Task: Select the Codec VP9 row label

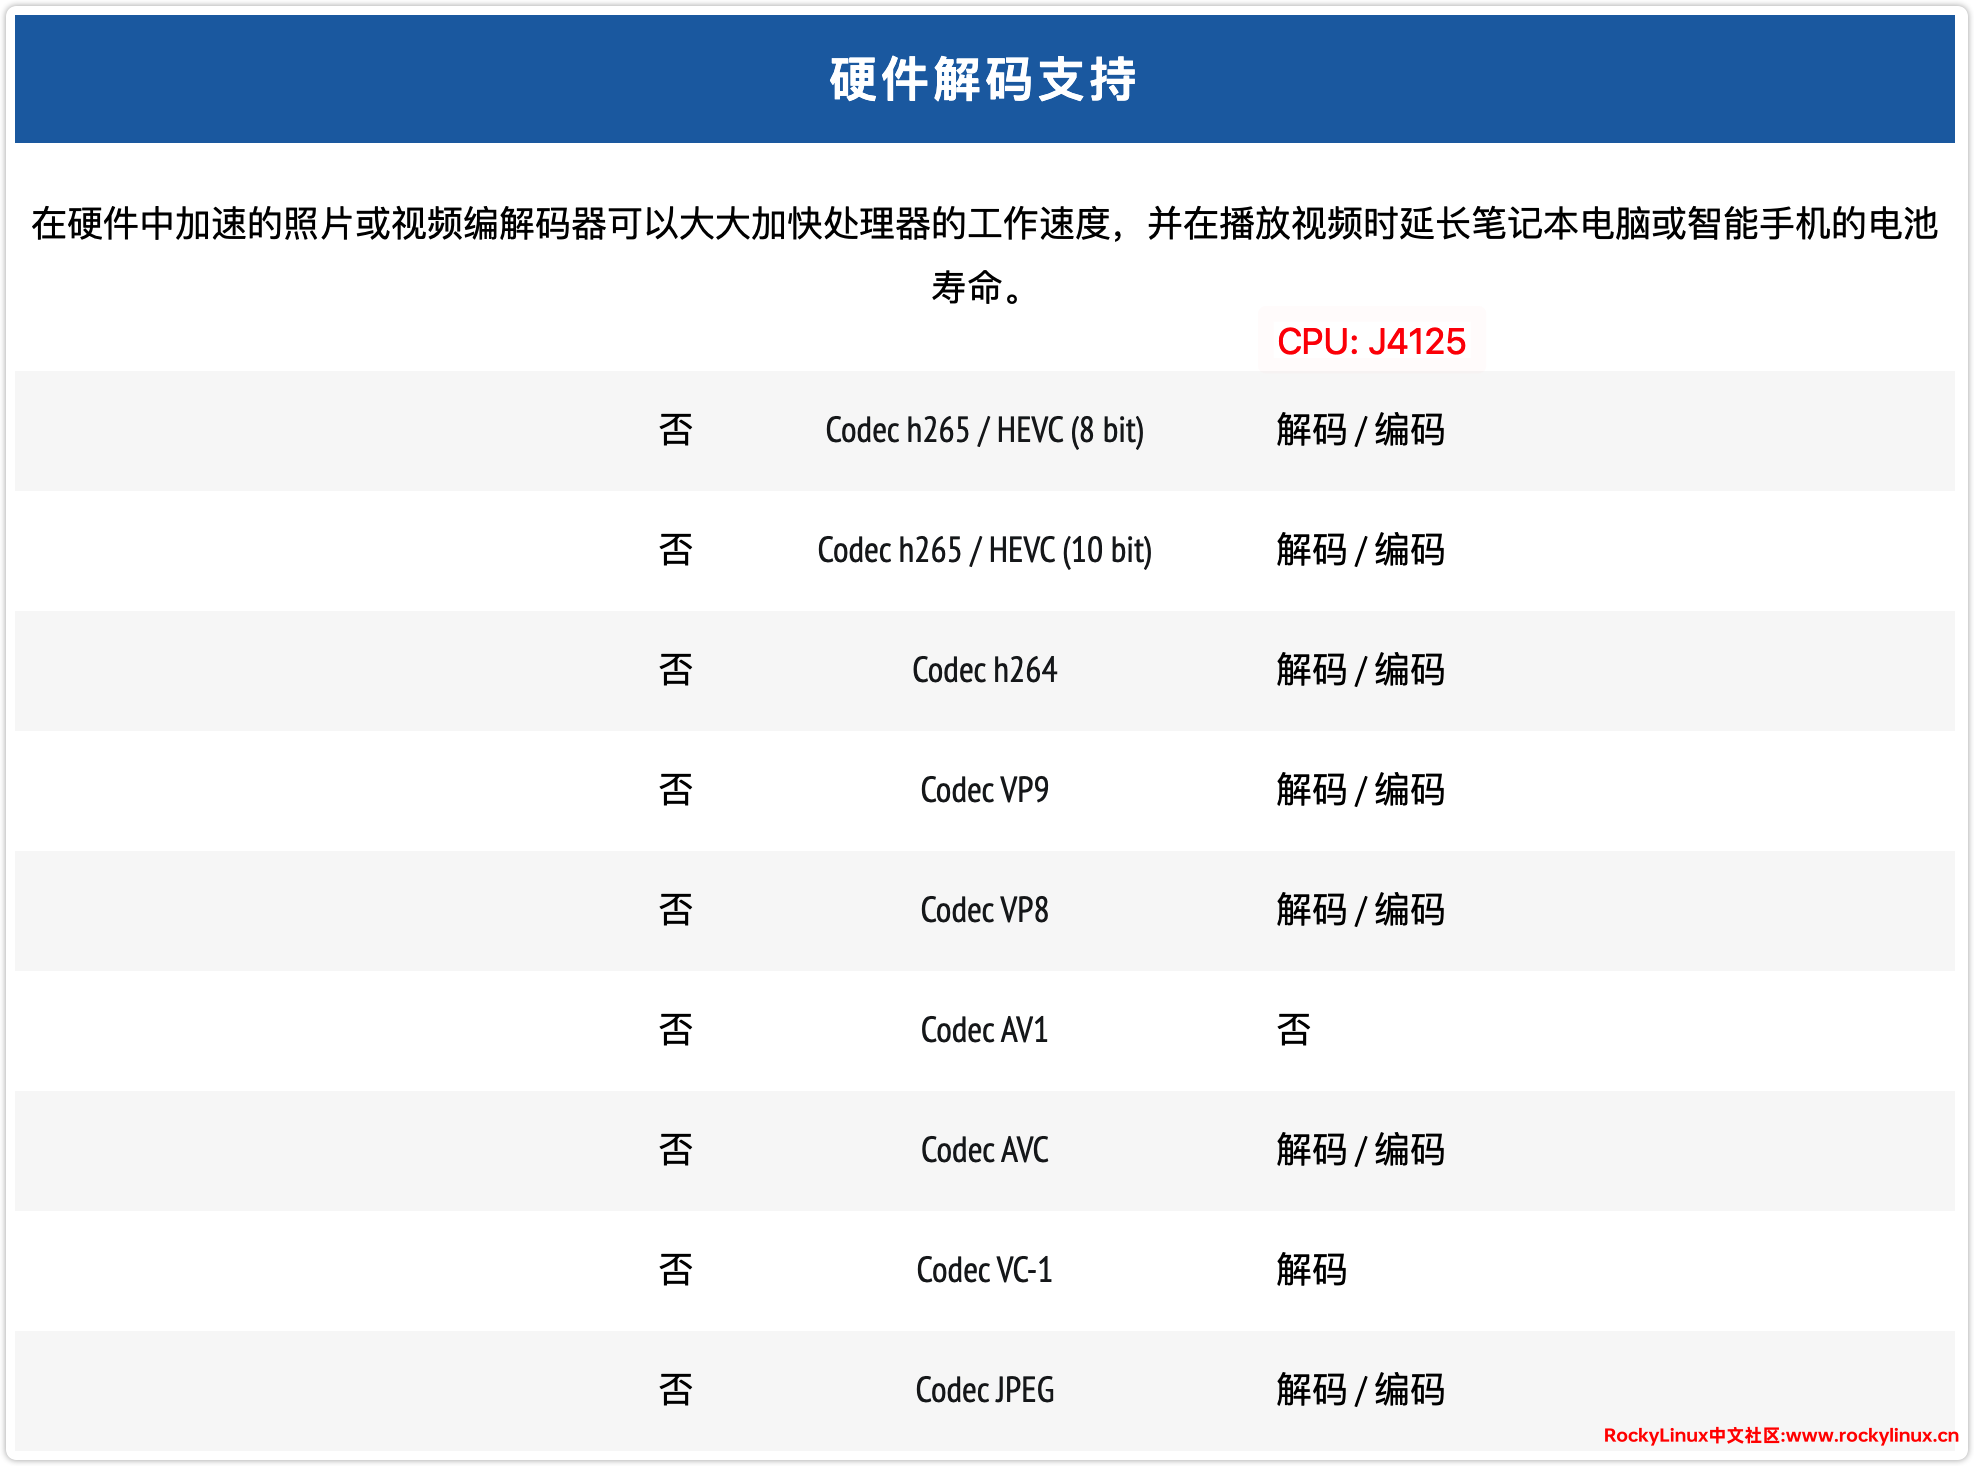Action: [984, 790]
